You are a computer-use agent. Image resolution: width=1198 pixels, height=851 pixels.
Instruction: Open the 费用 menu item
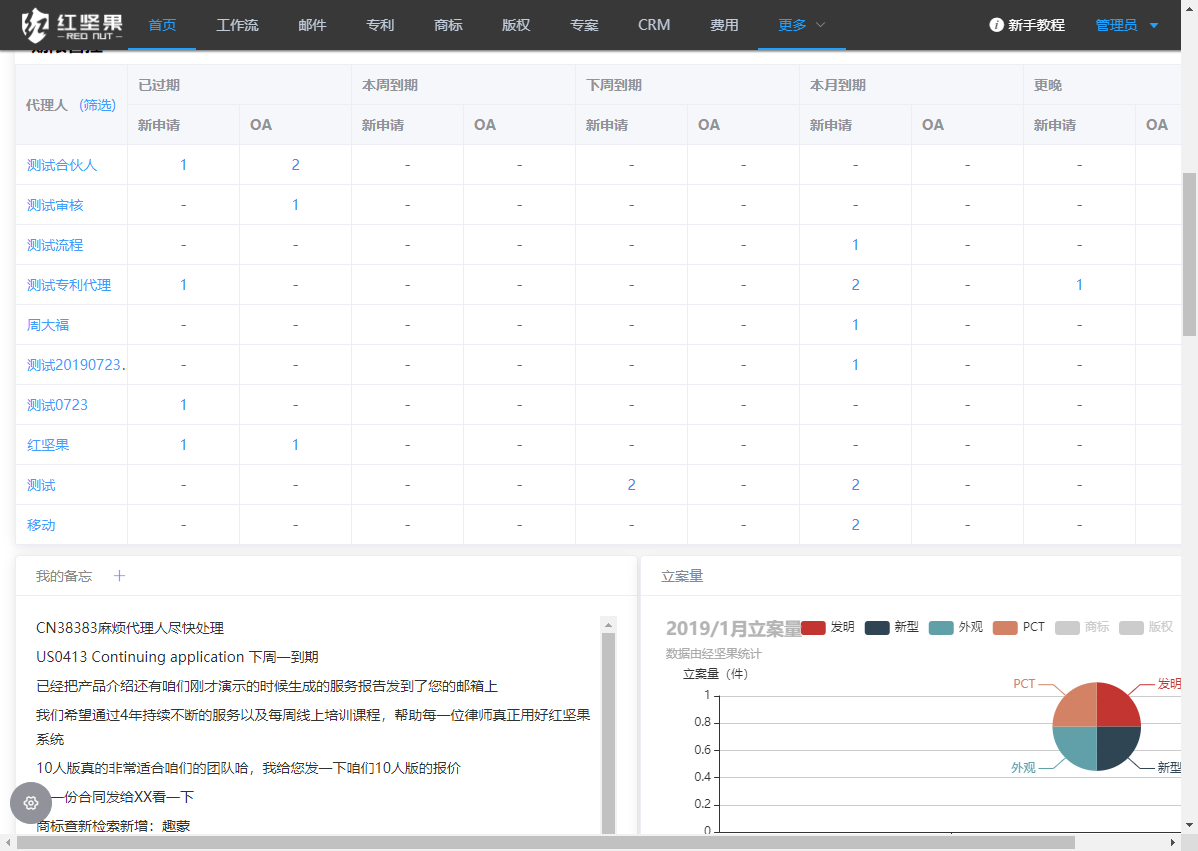point(724,25)
